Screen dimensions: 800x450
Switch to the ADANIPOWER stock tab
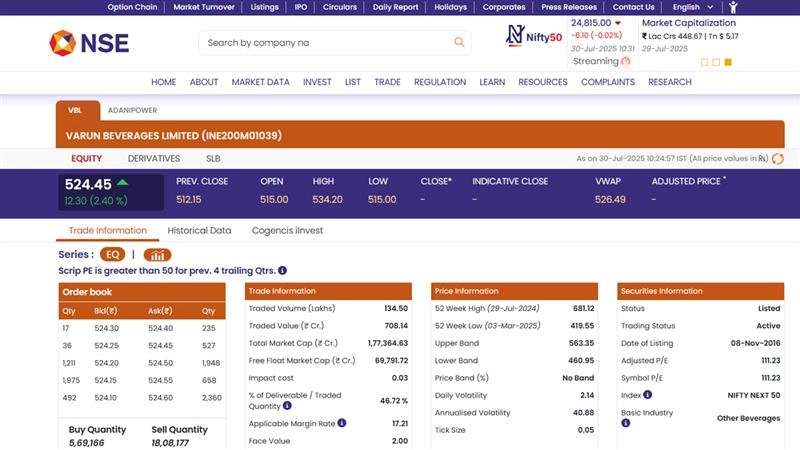pos(131,110)
